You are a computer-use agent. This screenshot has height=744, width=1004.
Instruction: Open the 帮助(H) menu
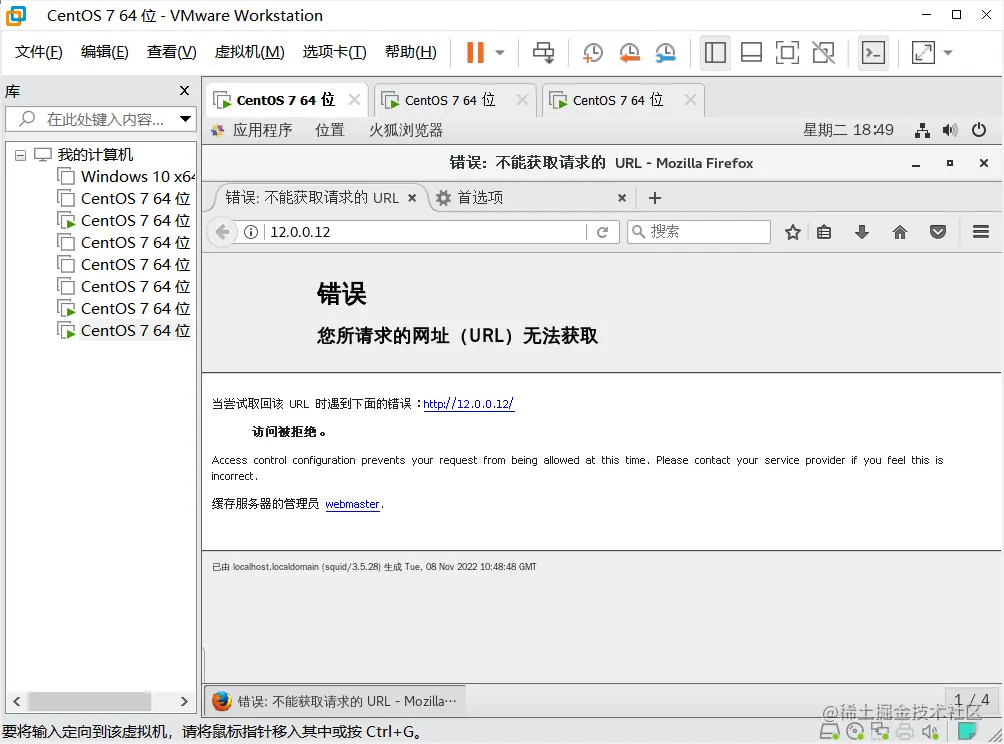[x=410, y=52]
